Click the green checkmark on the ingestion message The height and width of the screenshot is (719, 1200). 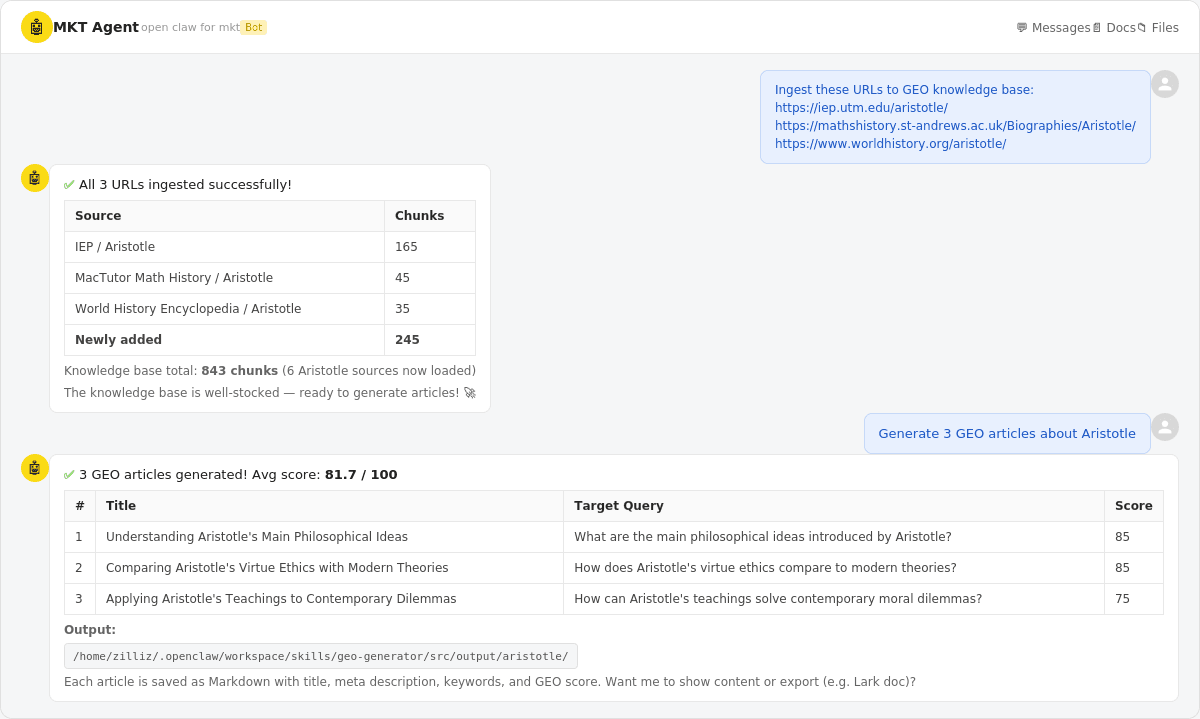point(68,184)
